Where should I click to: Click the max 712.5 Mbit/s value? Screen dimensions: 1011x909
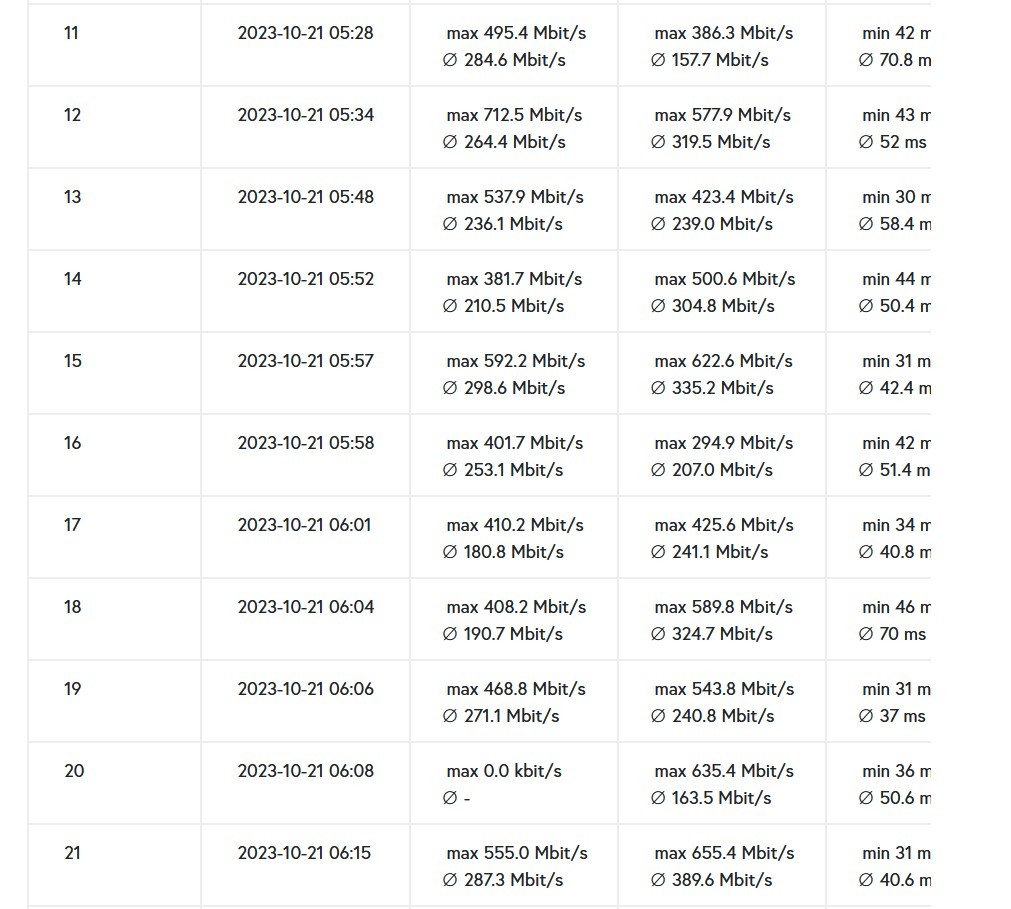[514, 115]
